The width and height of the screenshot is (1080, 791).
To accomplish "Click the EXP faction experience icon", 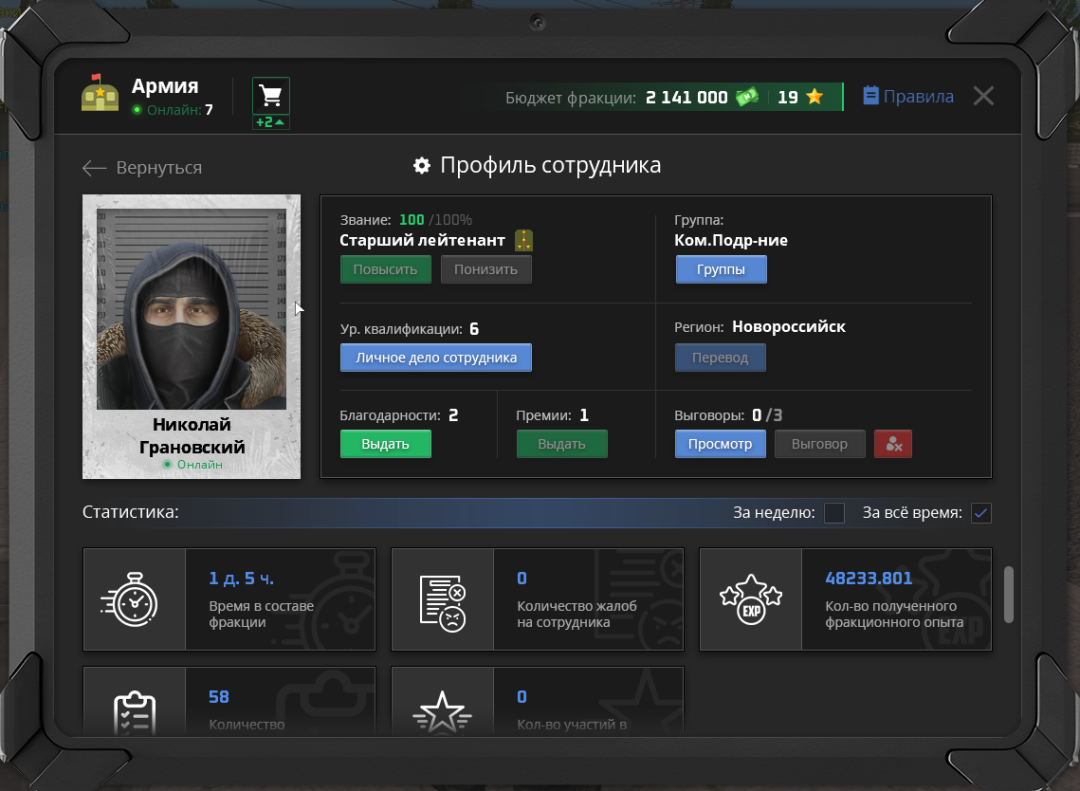I will click(750, 599).
